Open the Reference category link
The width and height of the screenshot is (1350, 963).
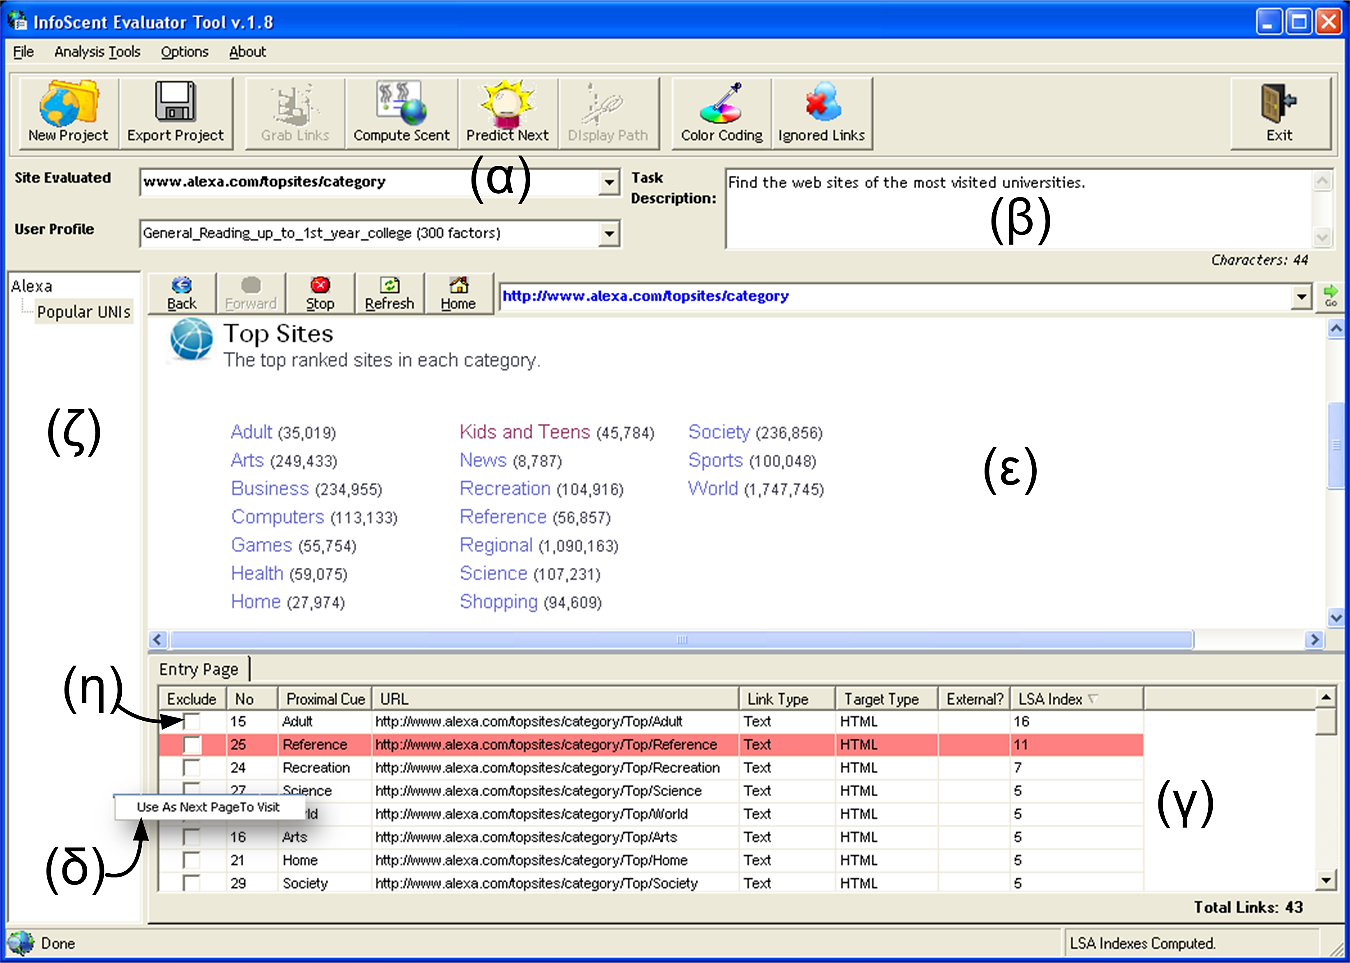(503, 517)
